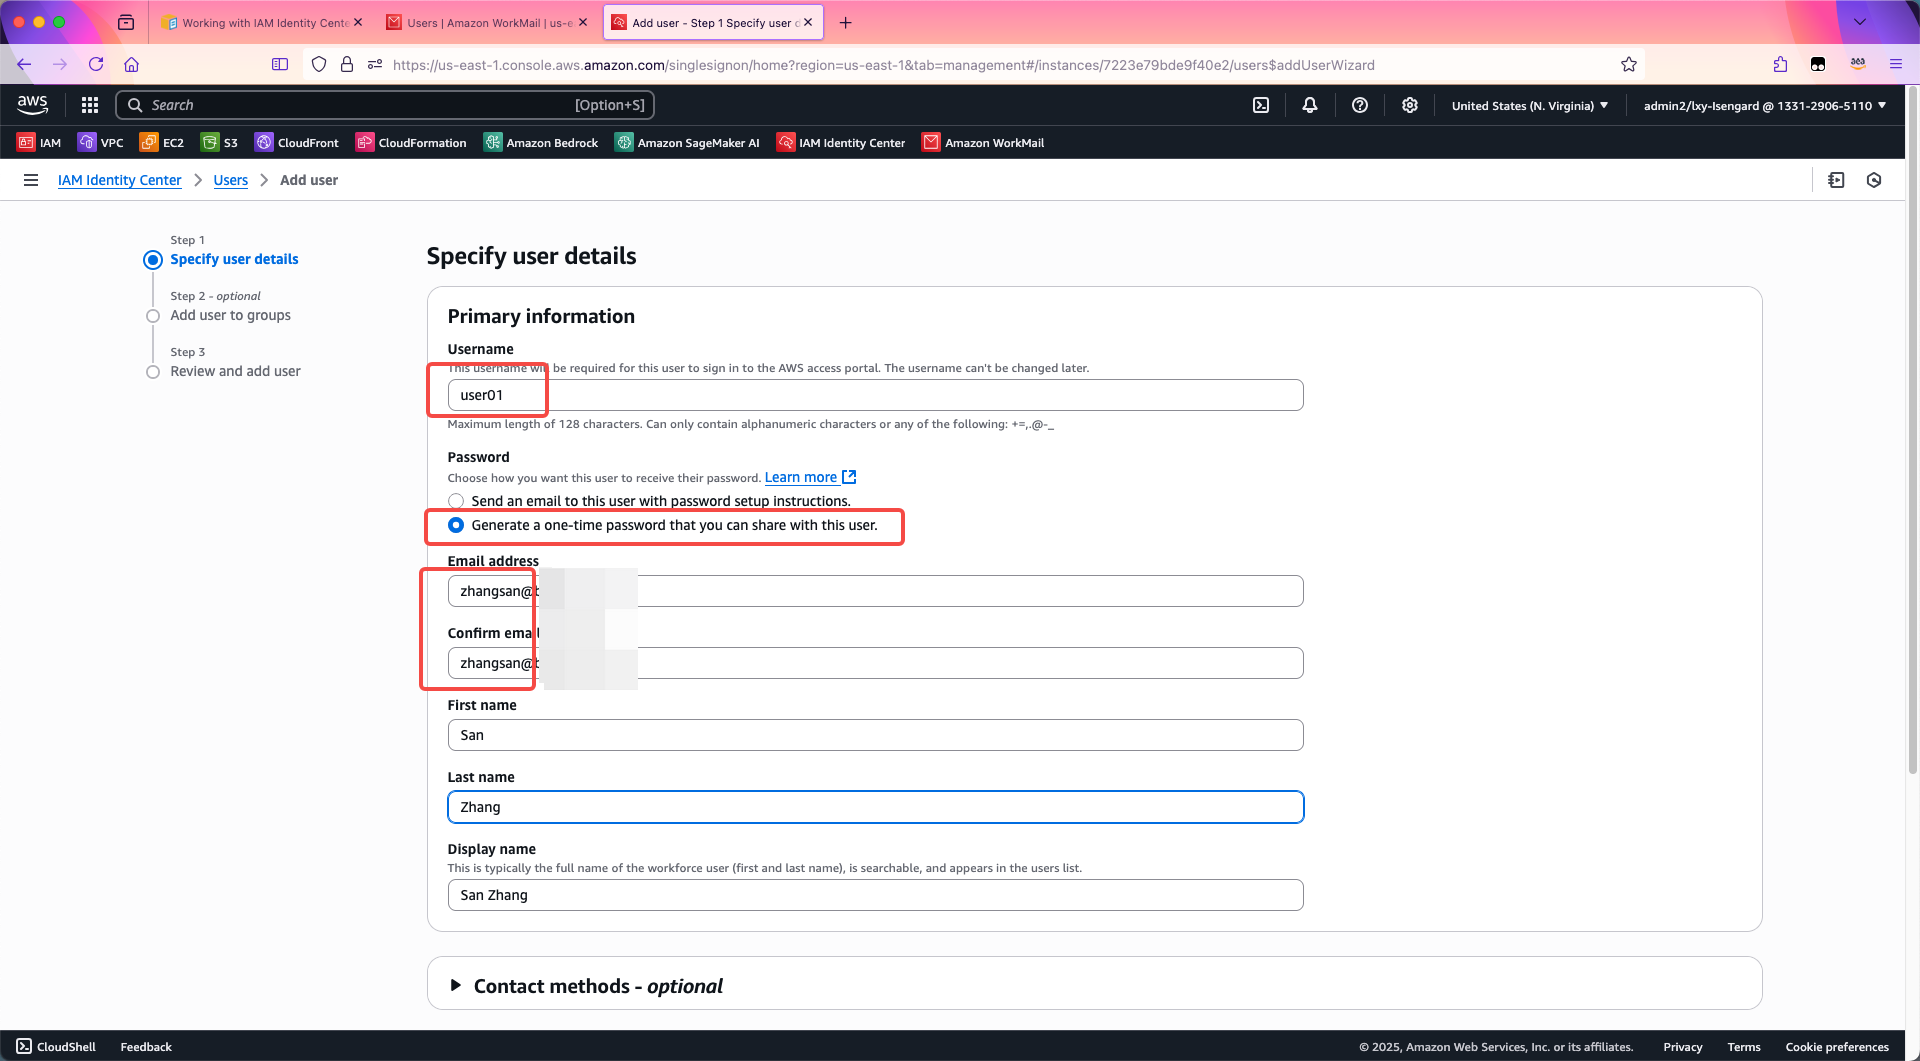Viewport: 1920px width, 1061px height.
Task: Open the admin2 account dropdown menu
Action: tap(1765, 105)
